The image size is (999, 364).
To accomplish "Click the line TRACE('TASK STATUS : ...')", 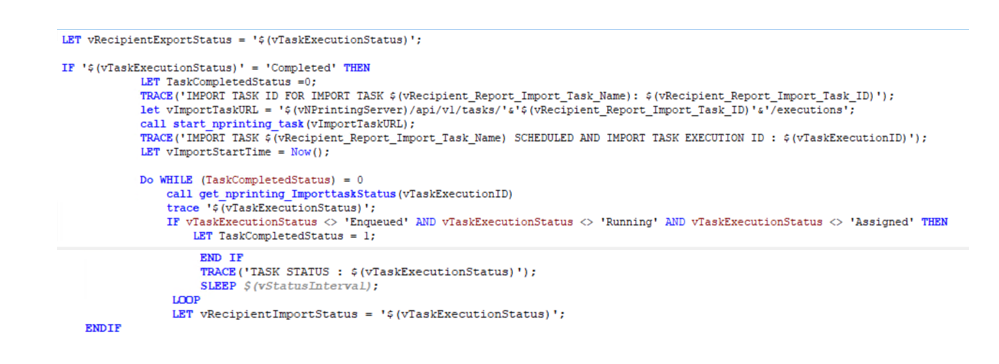I will point(368,272).
